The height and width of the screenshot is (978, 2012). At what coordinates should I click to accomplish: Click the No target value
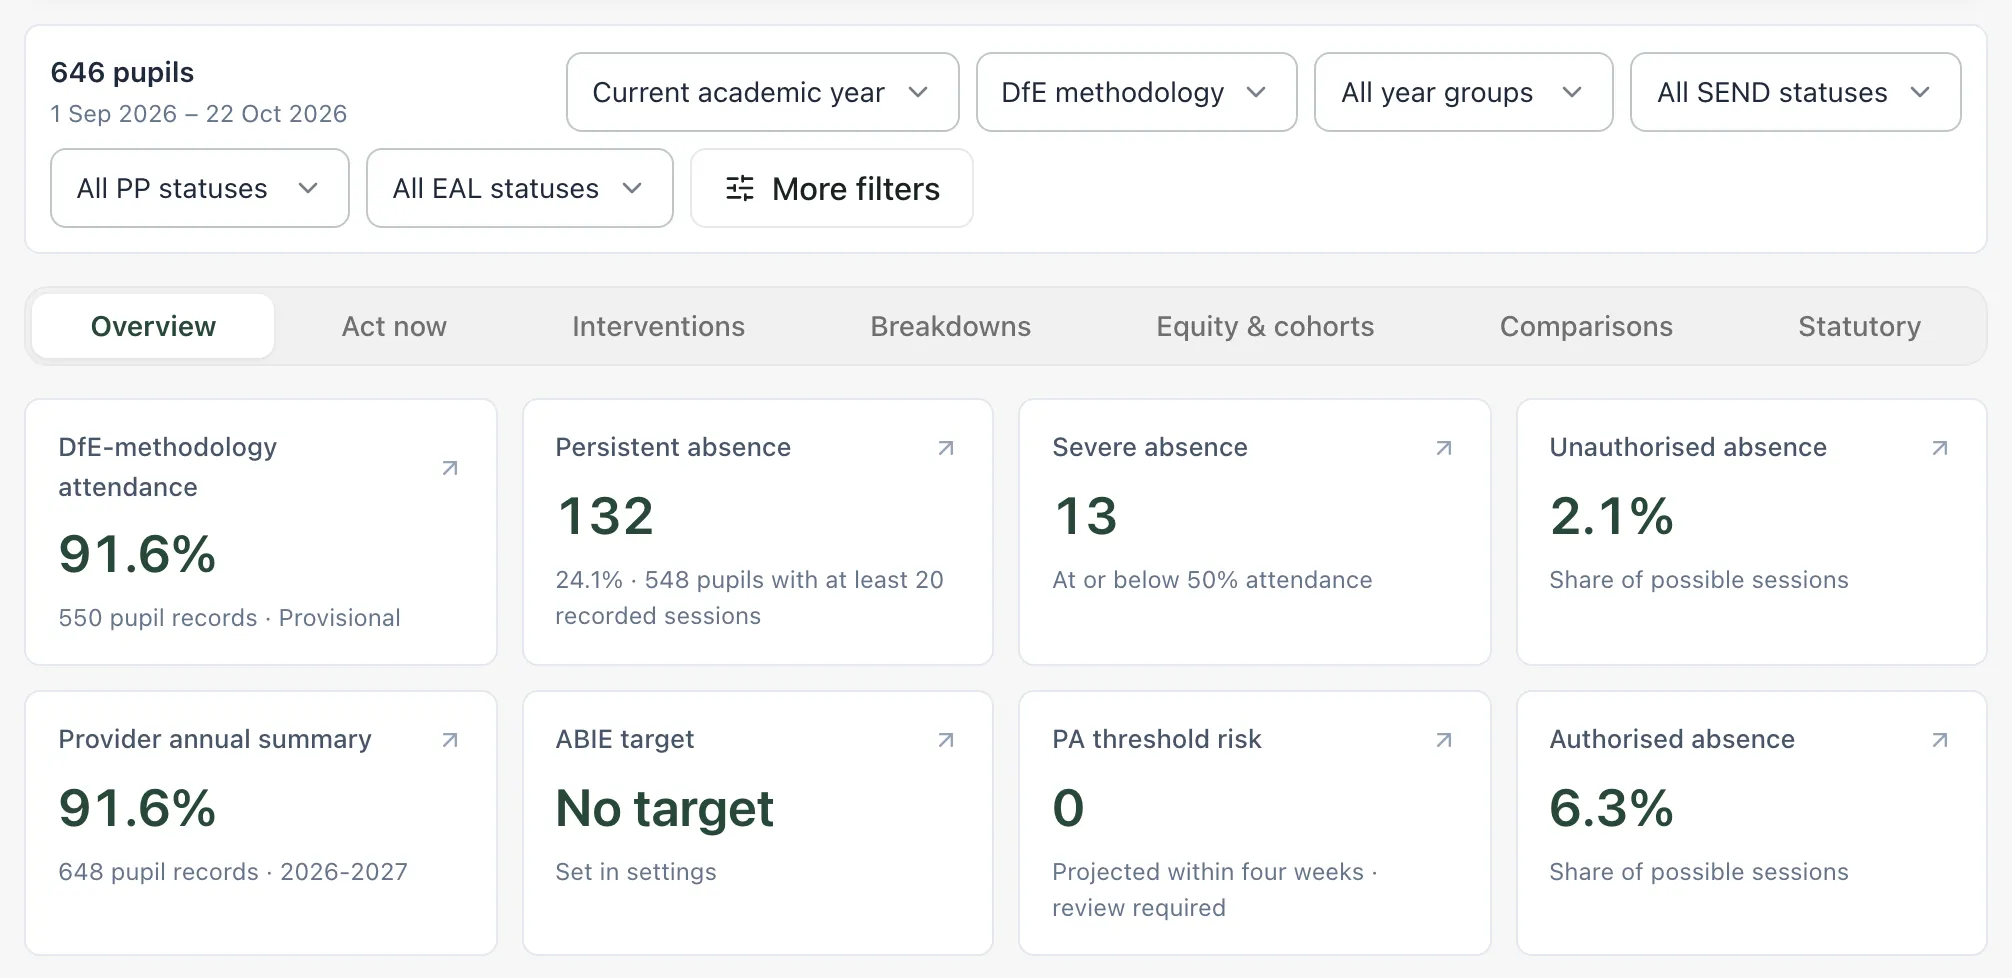coord(665,808)
